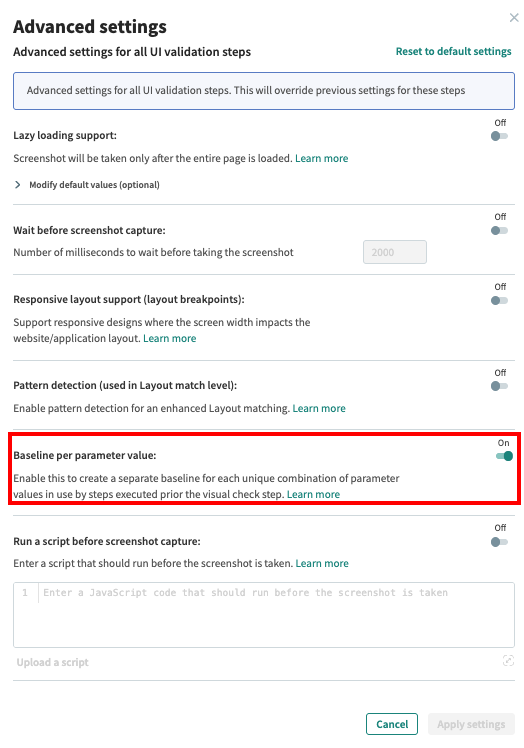
Task: Click the Cancel button
Action: coord(392,724)
